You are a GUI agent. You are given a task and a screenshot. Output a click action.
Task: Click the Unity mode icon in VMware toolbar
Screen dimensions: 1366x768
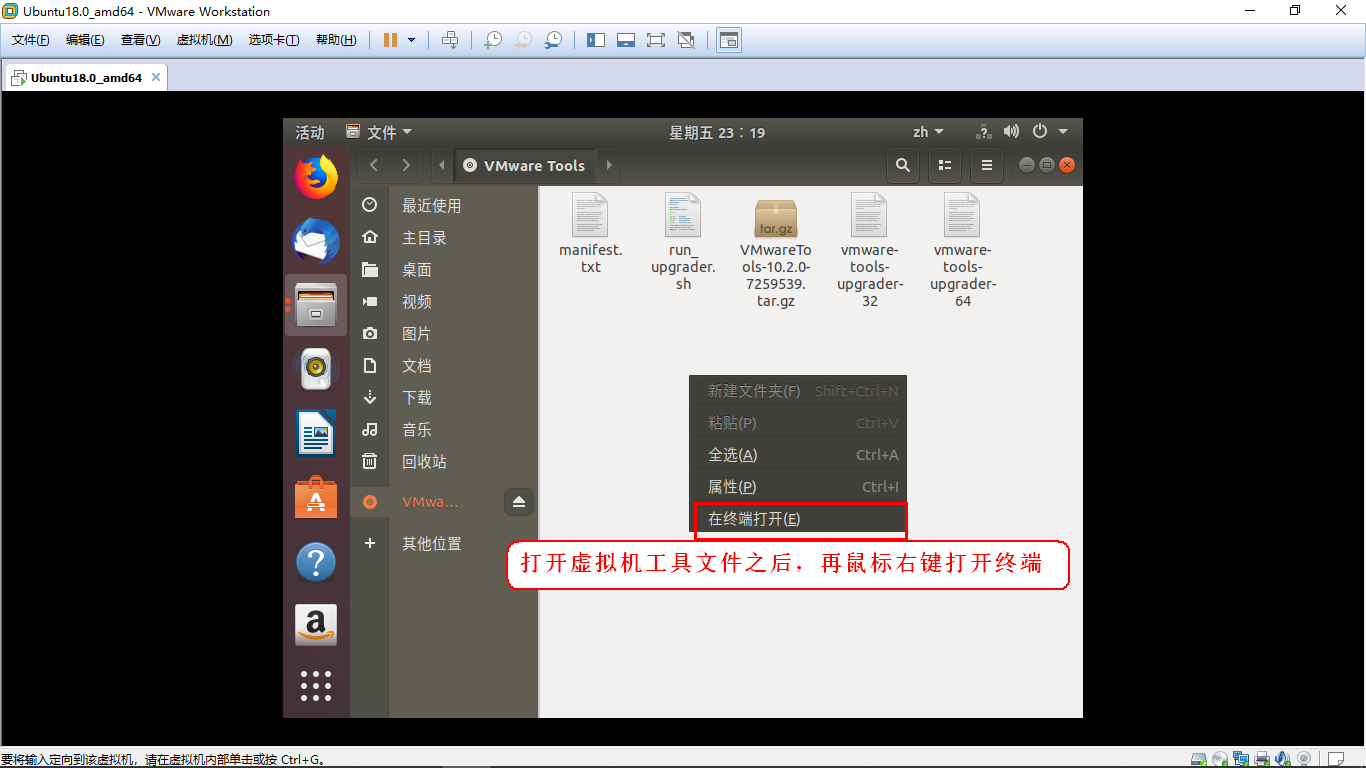tap(686, 40)
